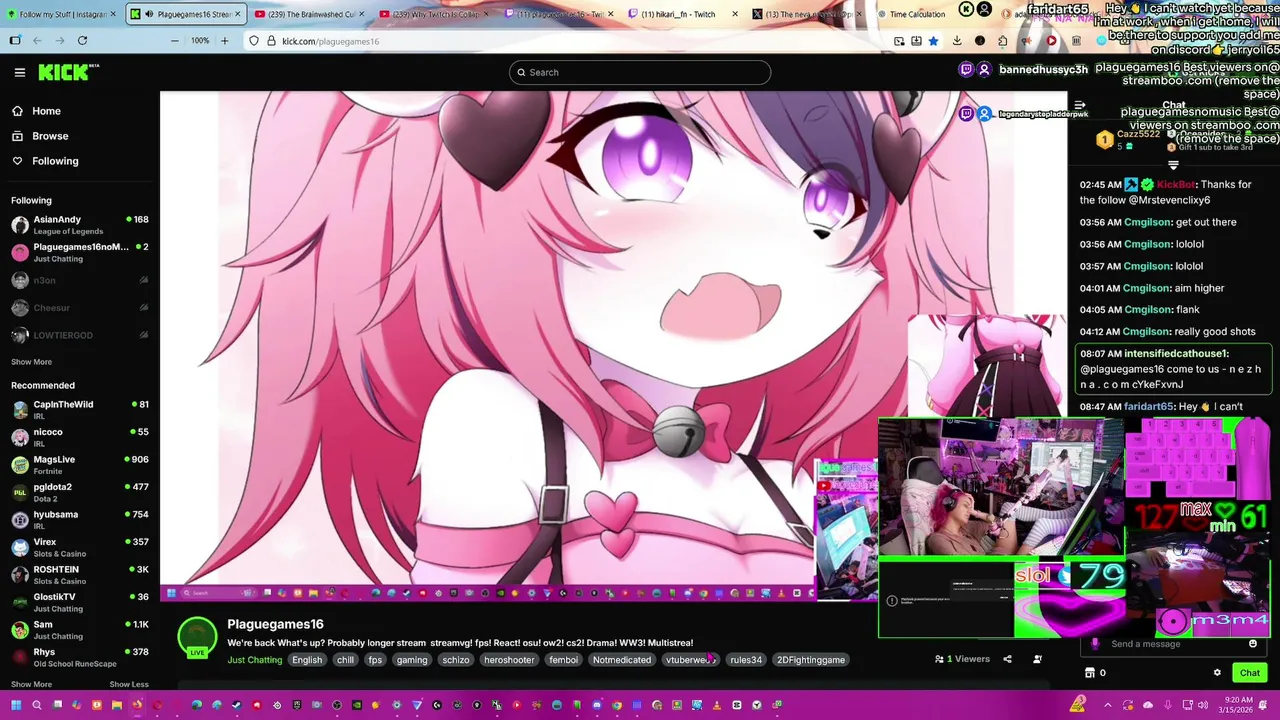
Task: Open Rhys Old School RuneScape channel
Action: [80, 657]
